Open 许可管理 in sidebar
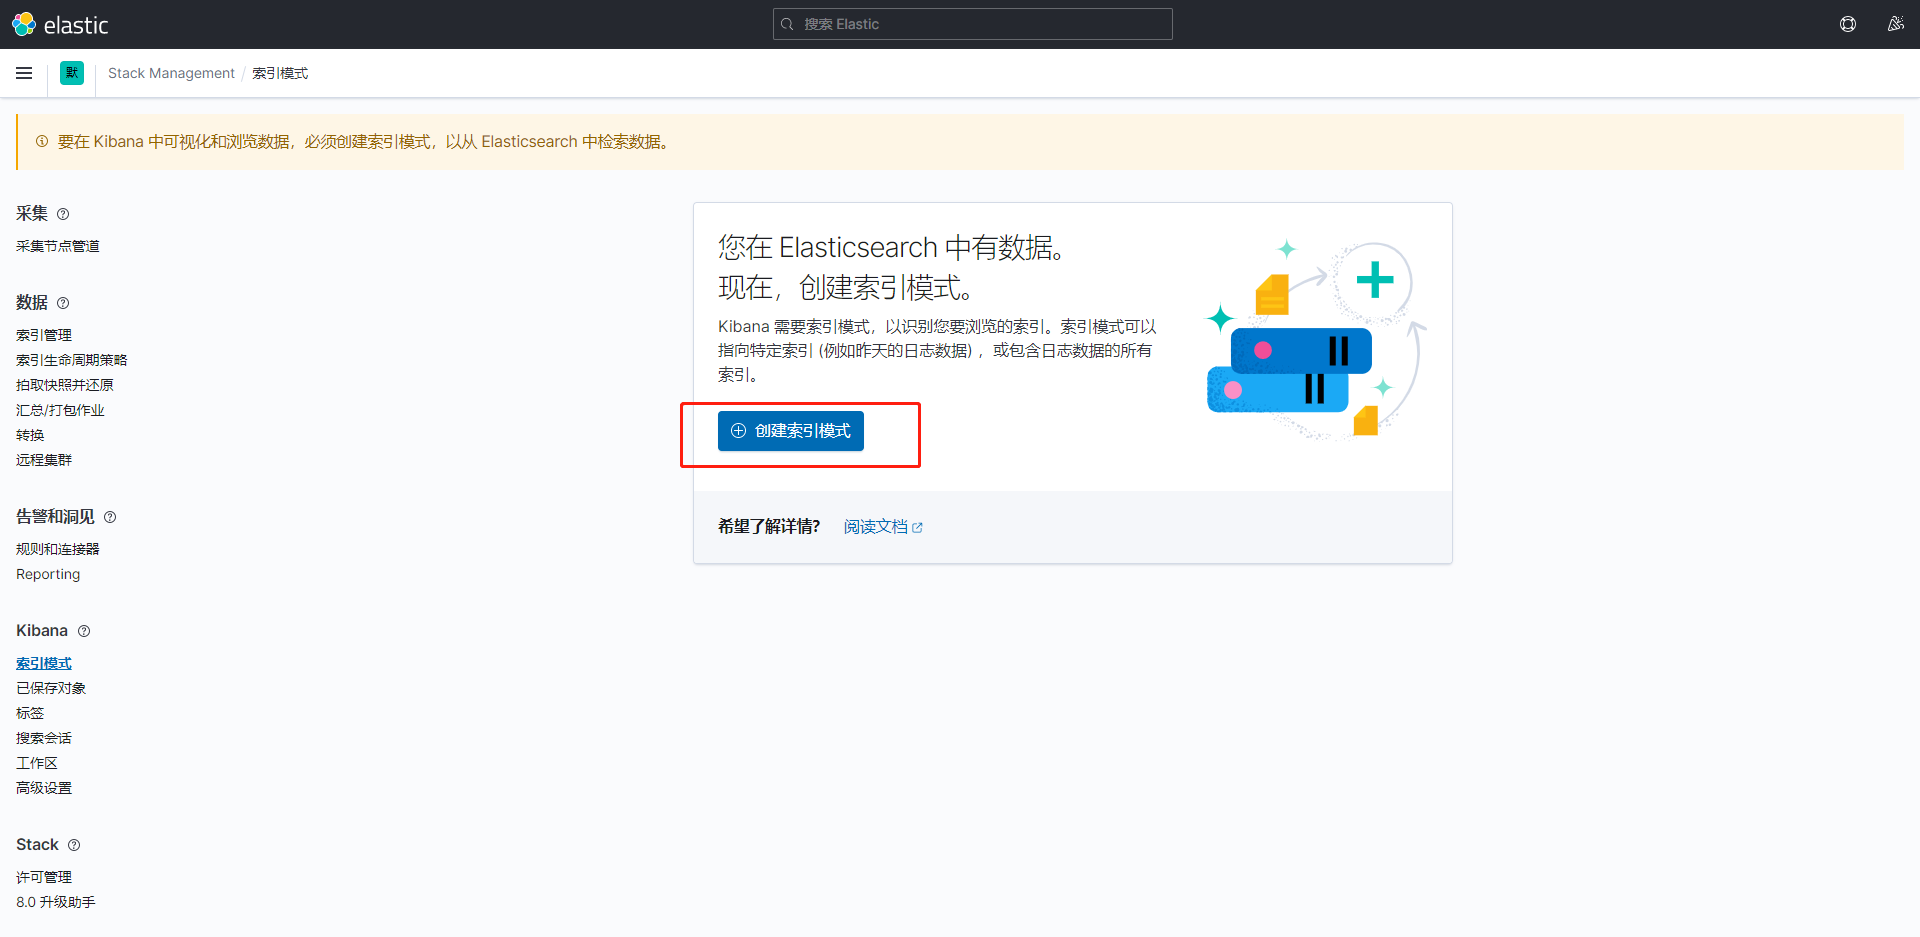This screenshot has width=1920, height=937. pos(44,877)
